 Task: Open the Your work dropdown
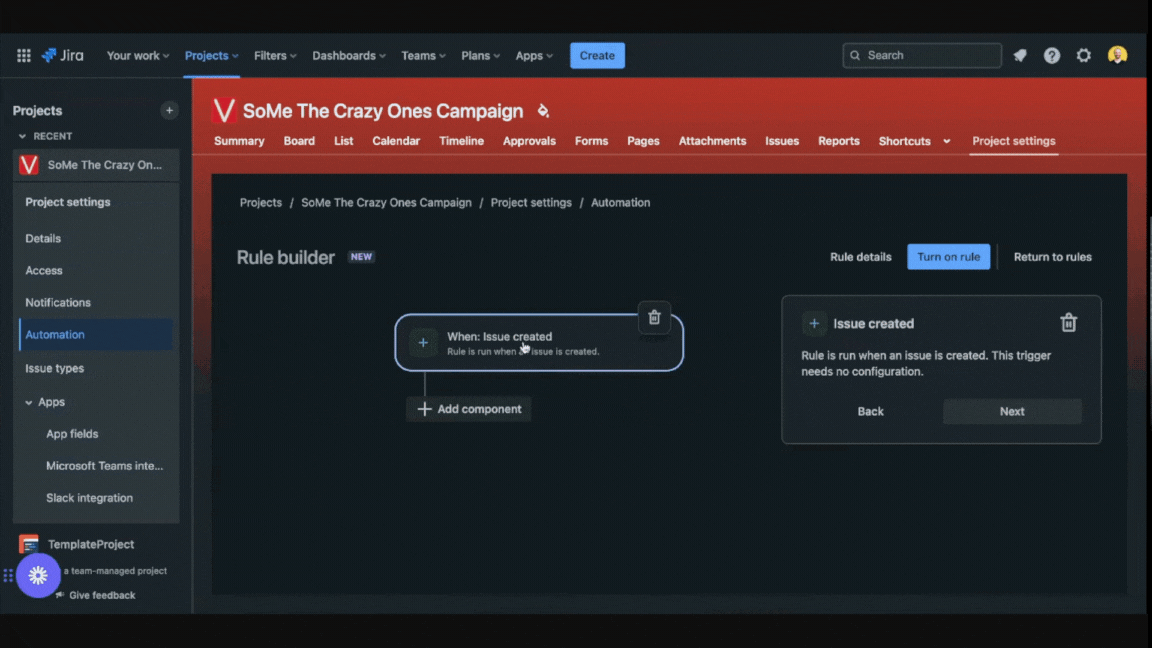pyautogui.click(x=138, y=55)
